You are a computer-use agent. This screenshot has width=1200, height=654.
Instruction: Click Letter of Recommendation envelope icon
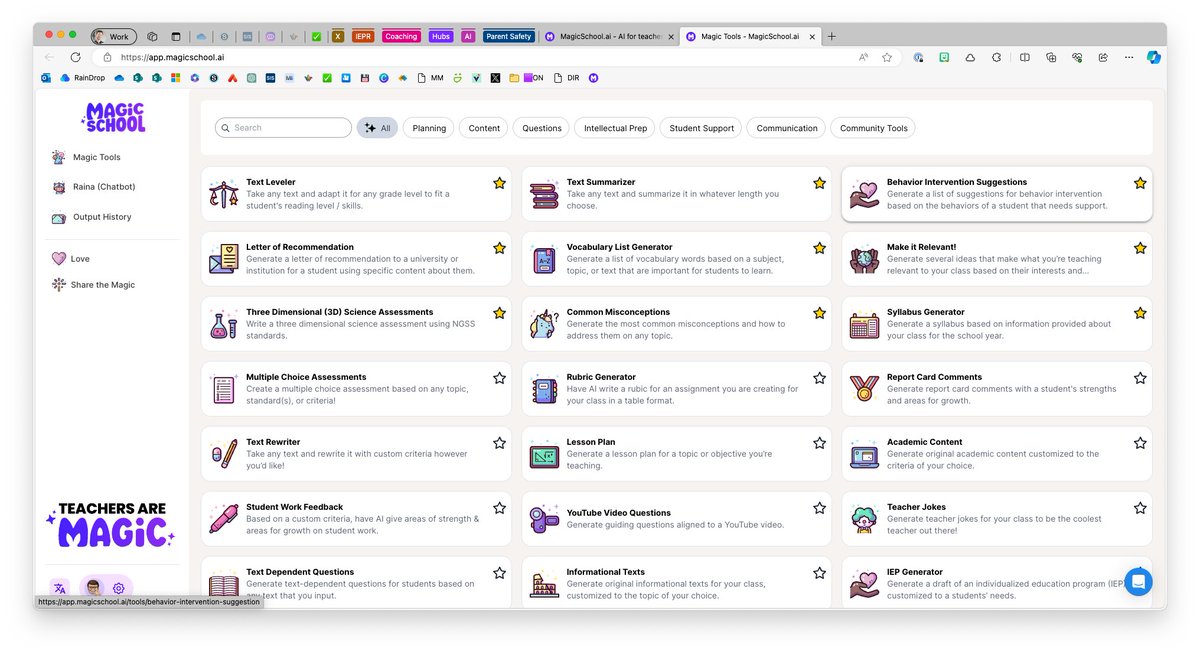pos(224,259)
